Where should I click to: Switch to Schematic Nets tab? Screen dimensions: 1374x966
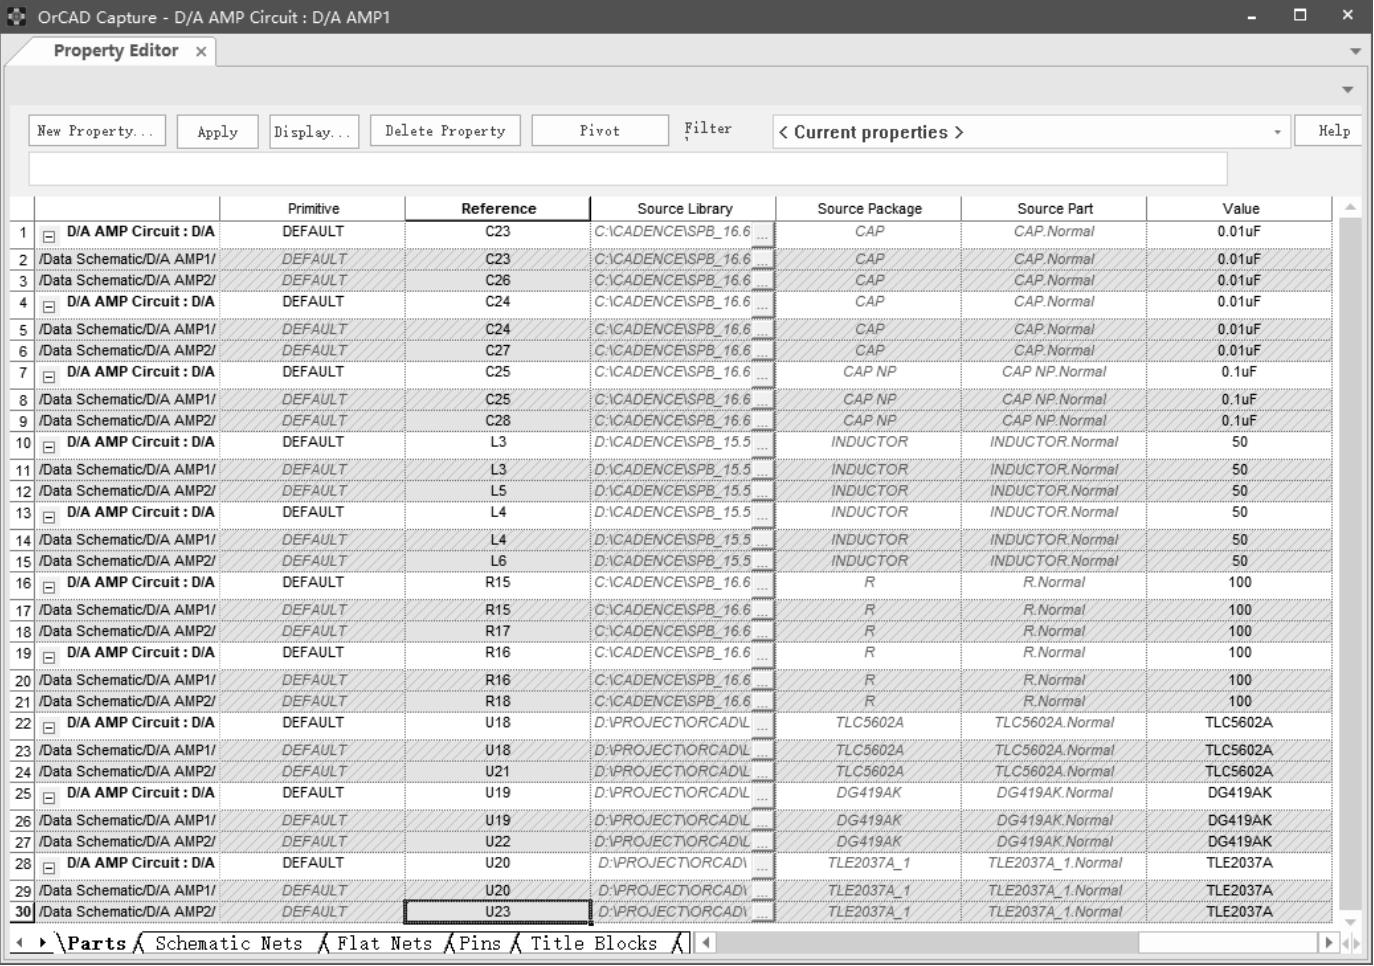(x=228, y=943)
